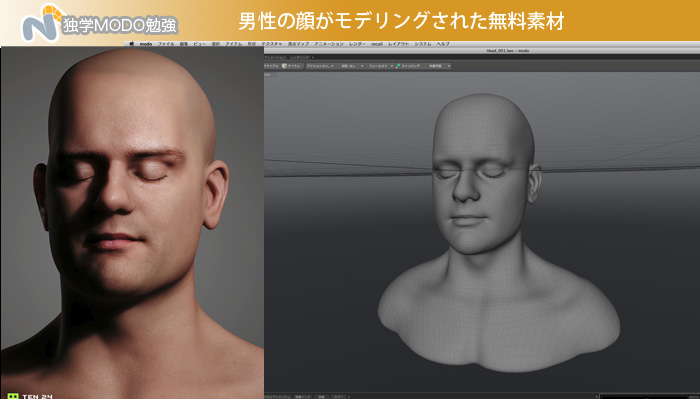Open the recoil menu
This screenshot has height=399, width=700.
377,44
